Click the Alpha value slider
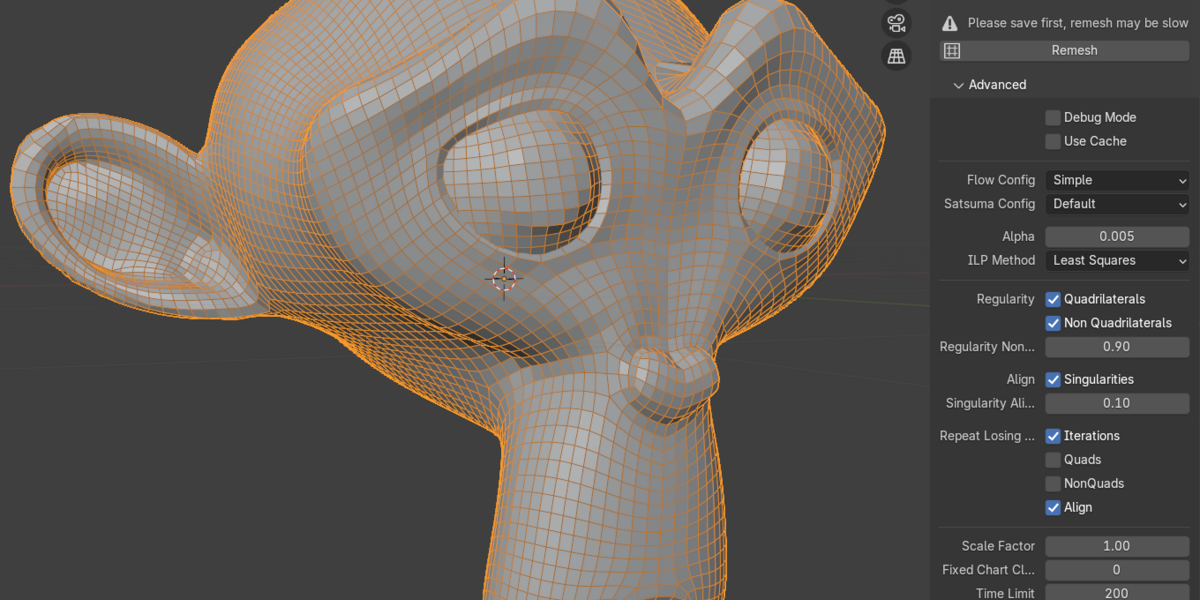This screenshot has width=1200, height=600. pyautogui.click(x=1117, y=236)
